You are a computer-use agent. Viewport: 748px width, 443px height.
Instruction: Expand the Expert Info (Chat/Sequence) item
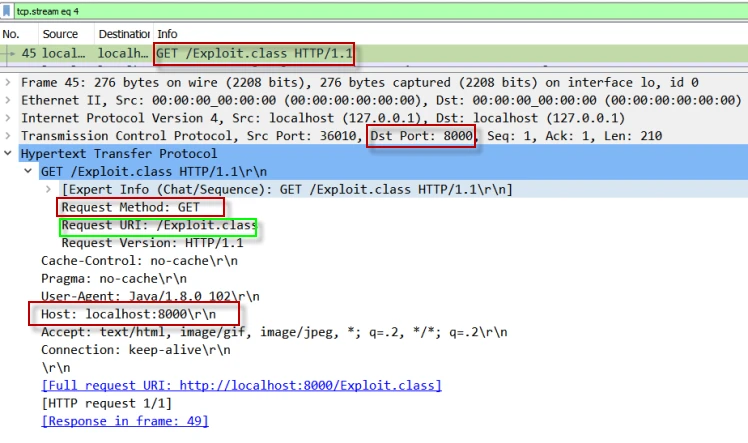click(x=49, y=190)
